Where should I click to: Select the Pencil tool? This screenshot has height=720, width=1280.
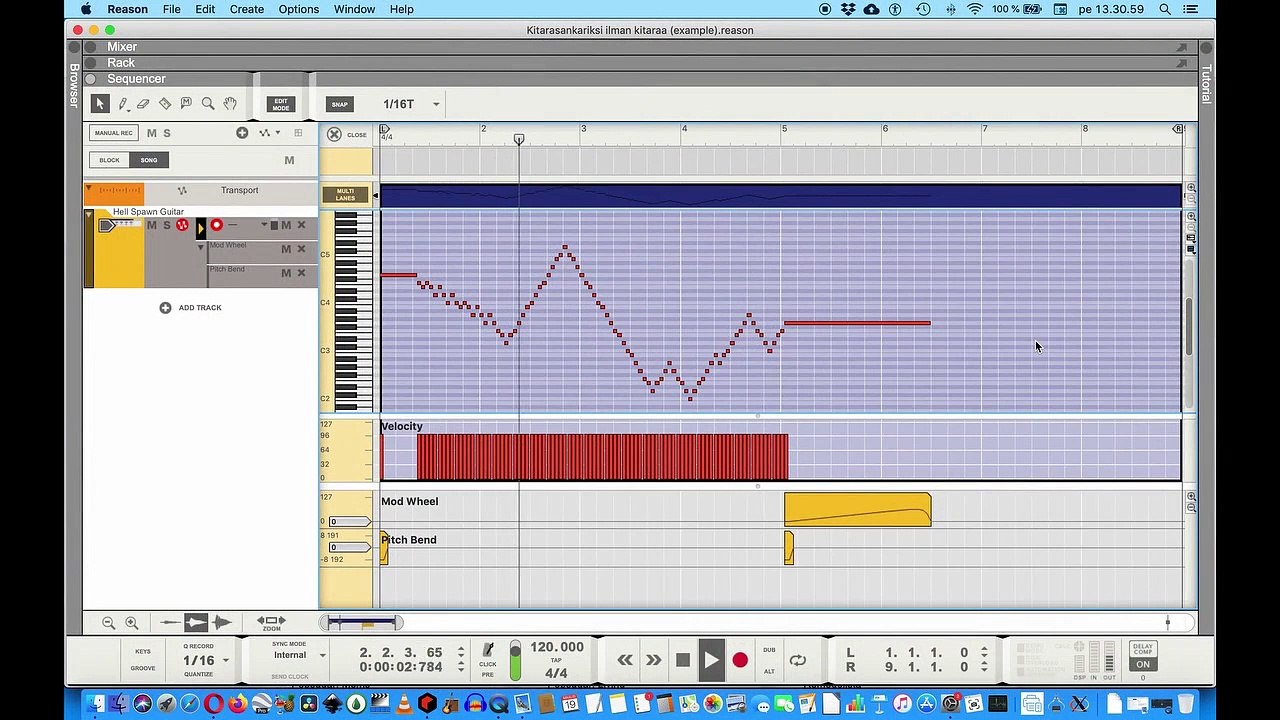pyautogui.click(x=123, y=104)
